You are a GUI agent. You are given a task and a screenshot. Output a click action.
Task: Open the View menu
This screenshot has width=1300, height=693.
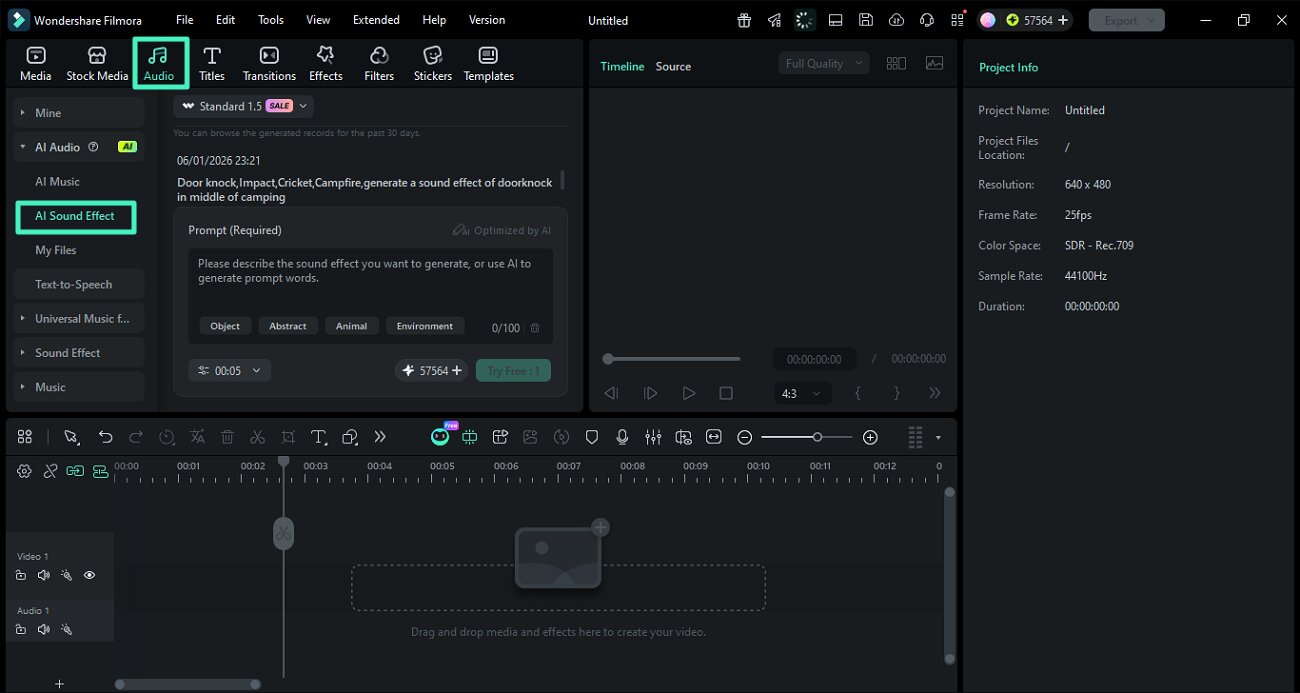[318, 20]
